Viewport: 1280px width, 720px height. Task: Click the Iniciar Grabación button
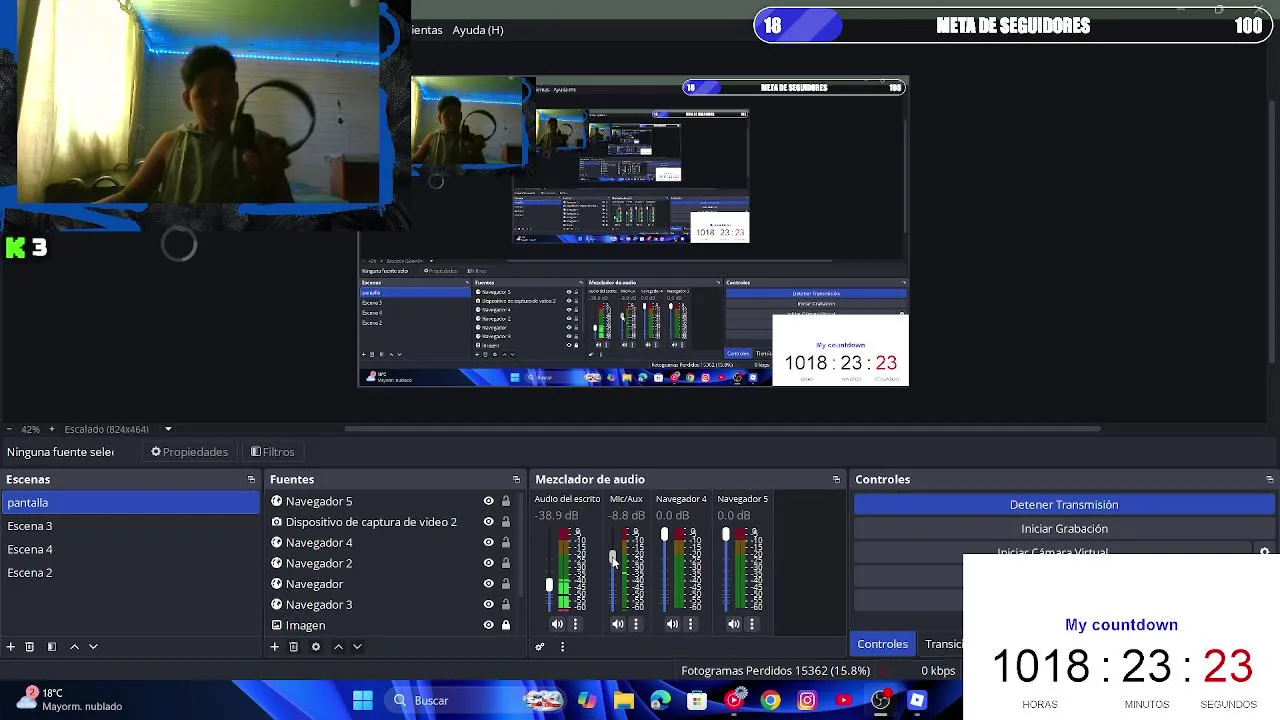click(x=1064, y=529)
